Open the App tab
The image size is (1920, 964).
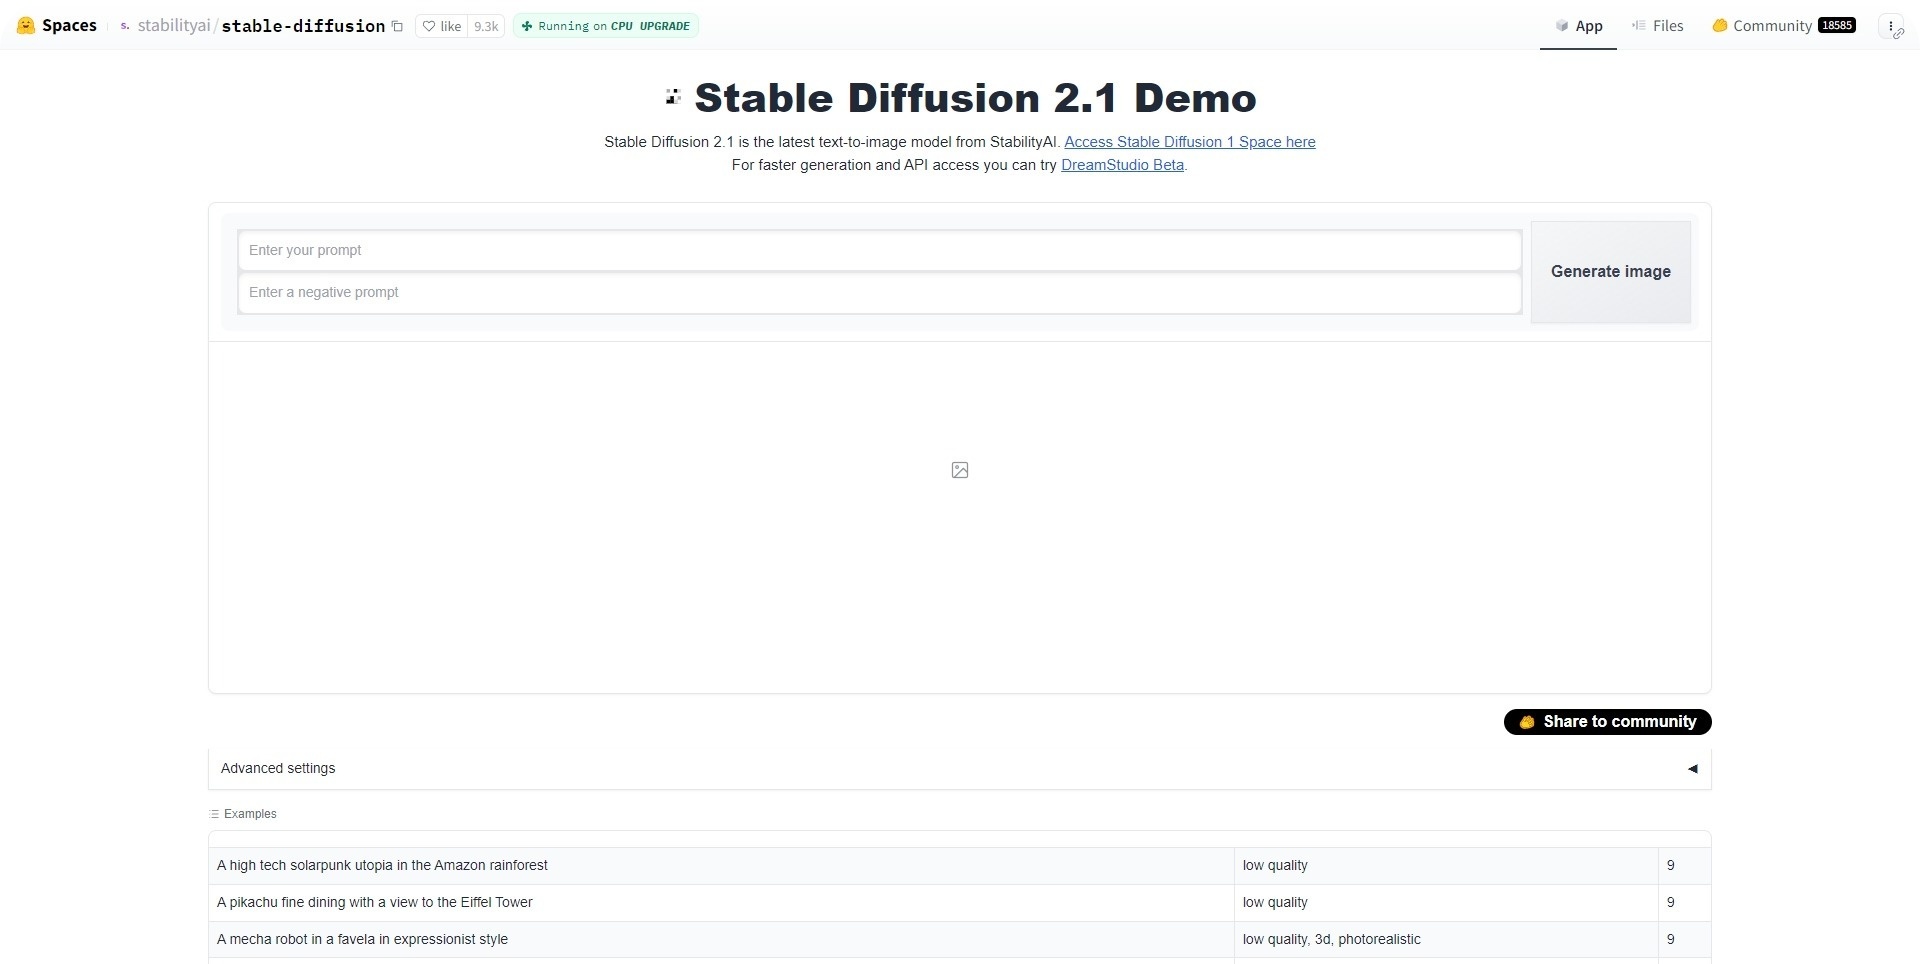(1579, 26)
